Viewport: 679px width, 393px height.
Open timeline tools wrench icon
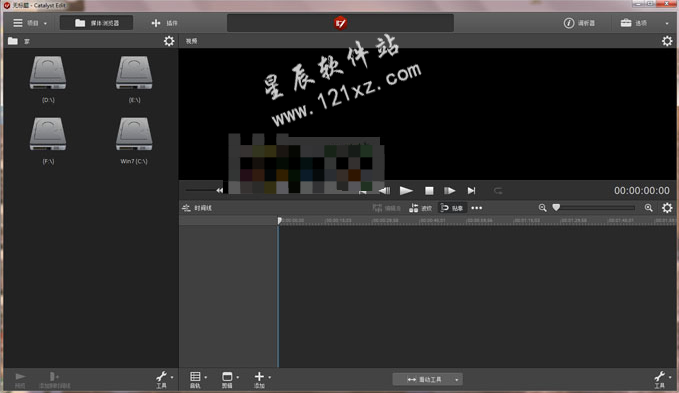660,379
